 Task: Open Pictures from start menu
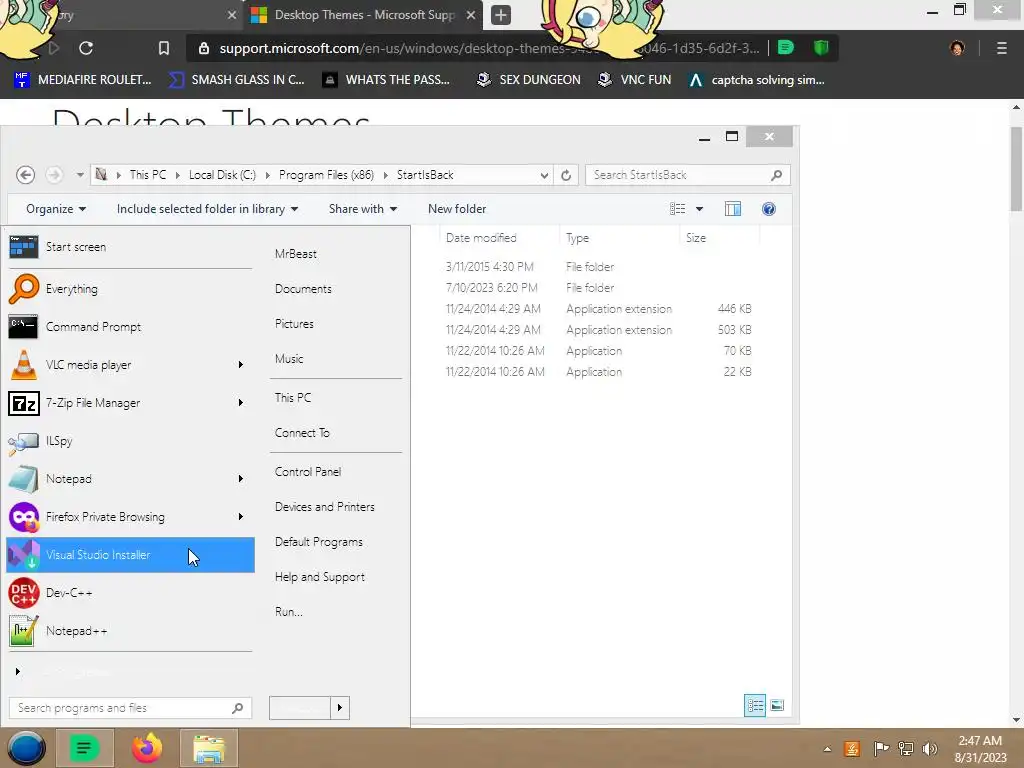click(x=294, y=324)
